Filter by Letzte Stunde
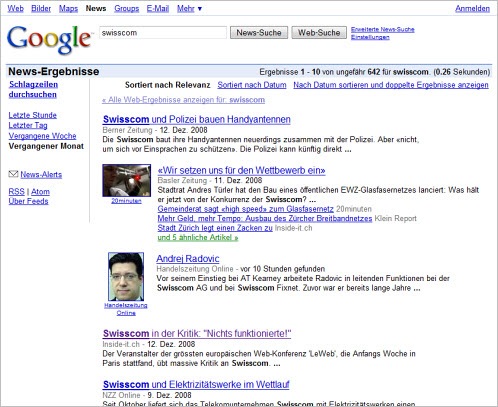The width and height of the screenshot is (498, 407). pyautogui.click(x=33, y=115)
